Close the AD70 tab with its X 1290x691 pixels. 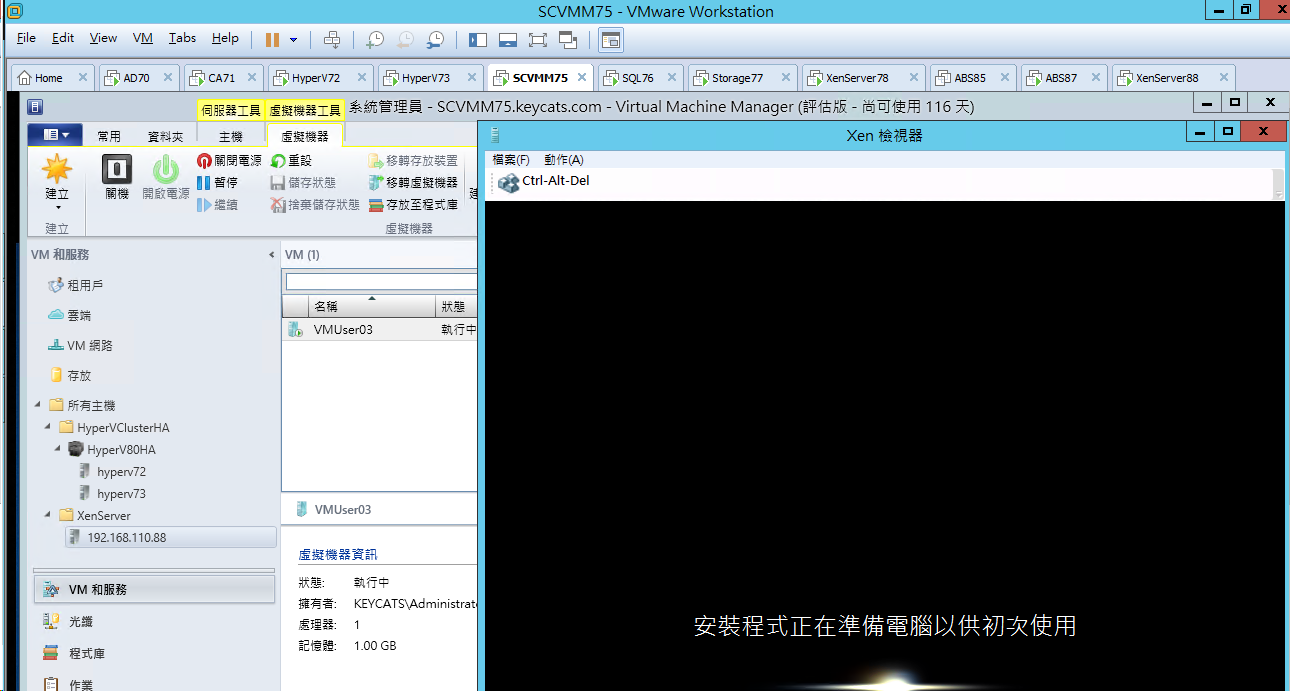pyautogui.click(x=168, y=77)
